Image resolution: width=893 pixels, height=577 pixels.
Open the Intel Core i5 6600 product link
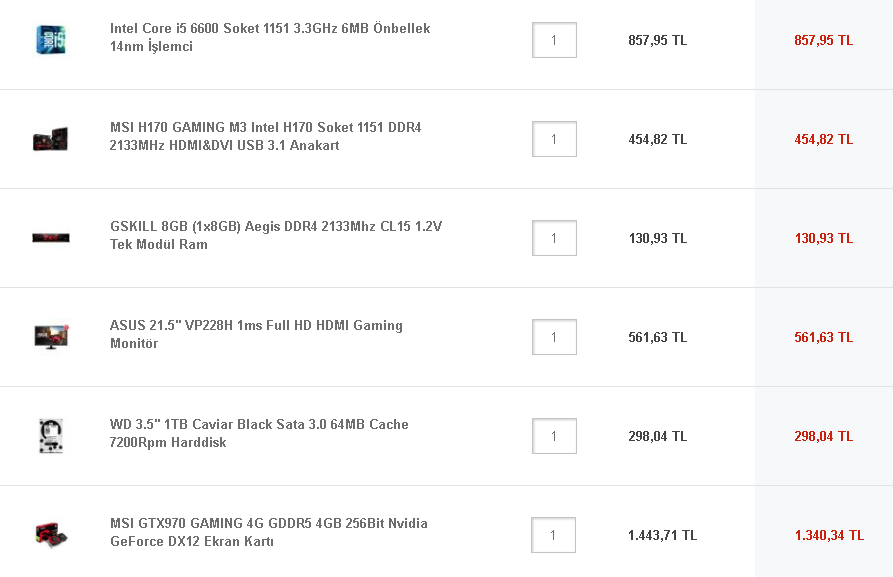[x=270, y=37]
